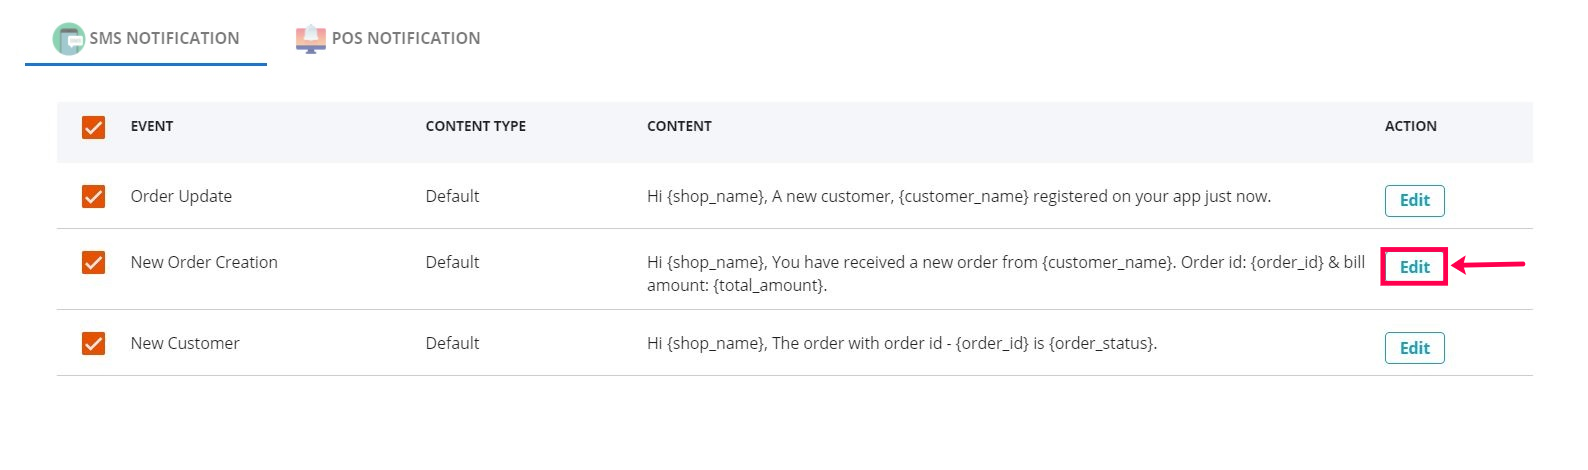Click the ACTION column header
The width and height of the screenshot is (1588, 470).
click(x=1410, y=126)
